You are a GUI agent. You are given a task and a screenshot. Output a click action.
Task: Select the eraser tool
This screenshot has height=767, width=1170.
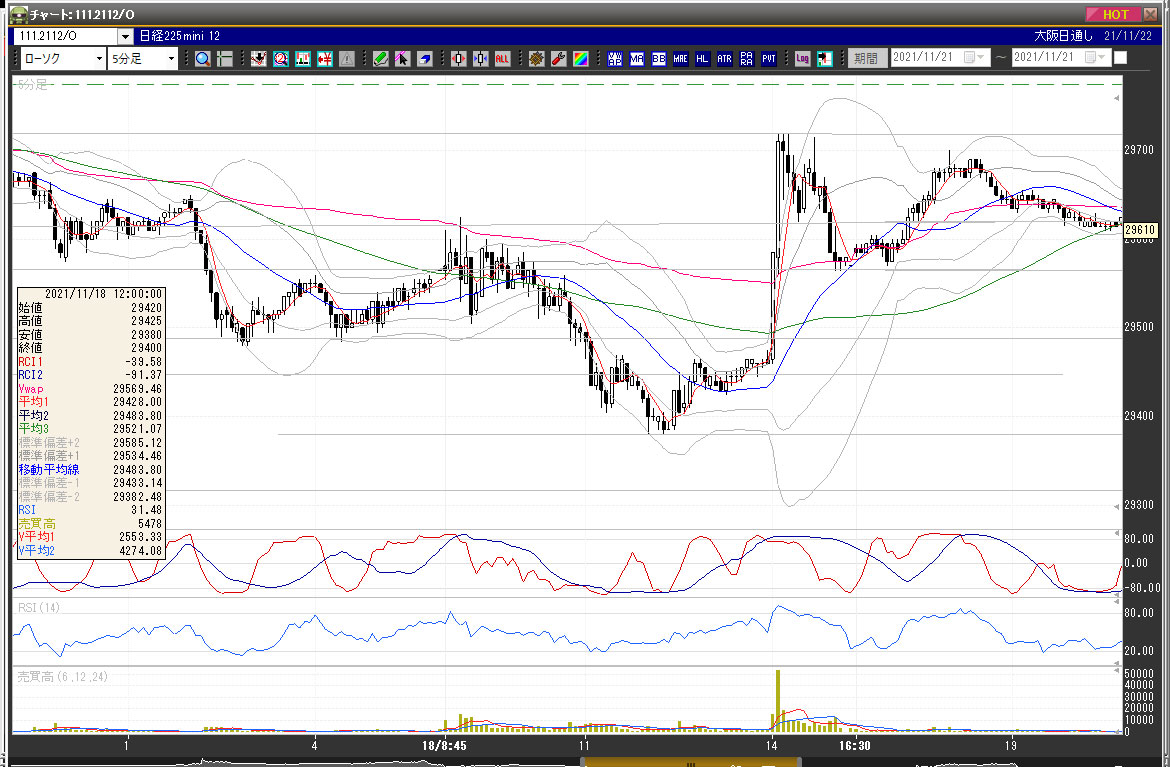(x=425, y=58)
